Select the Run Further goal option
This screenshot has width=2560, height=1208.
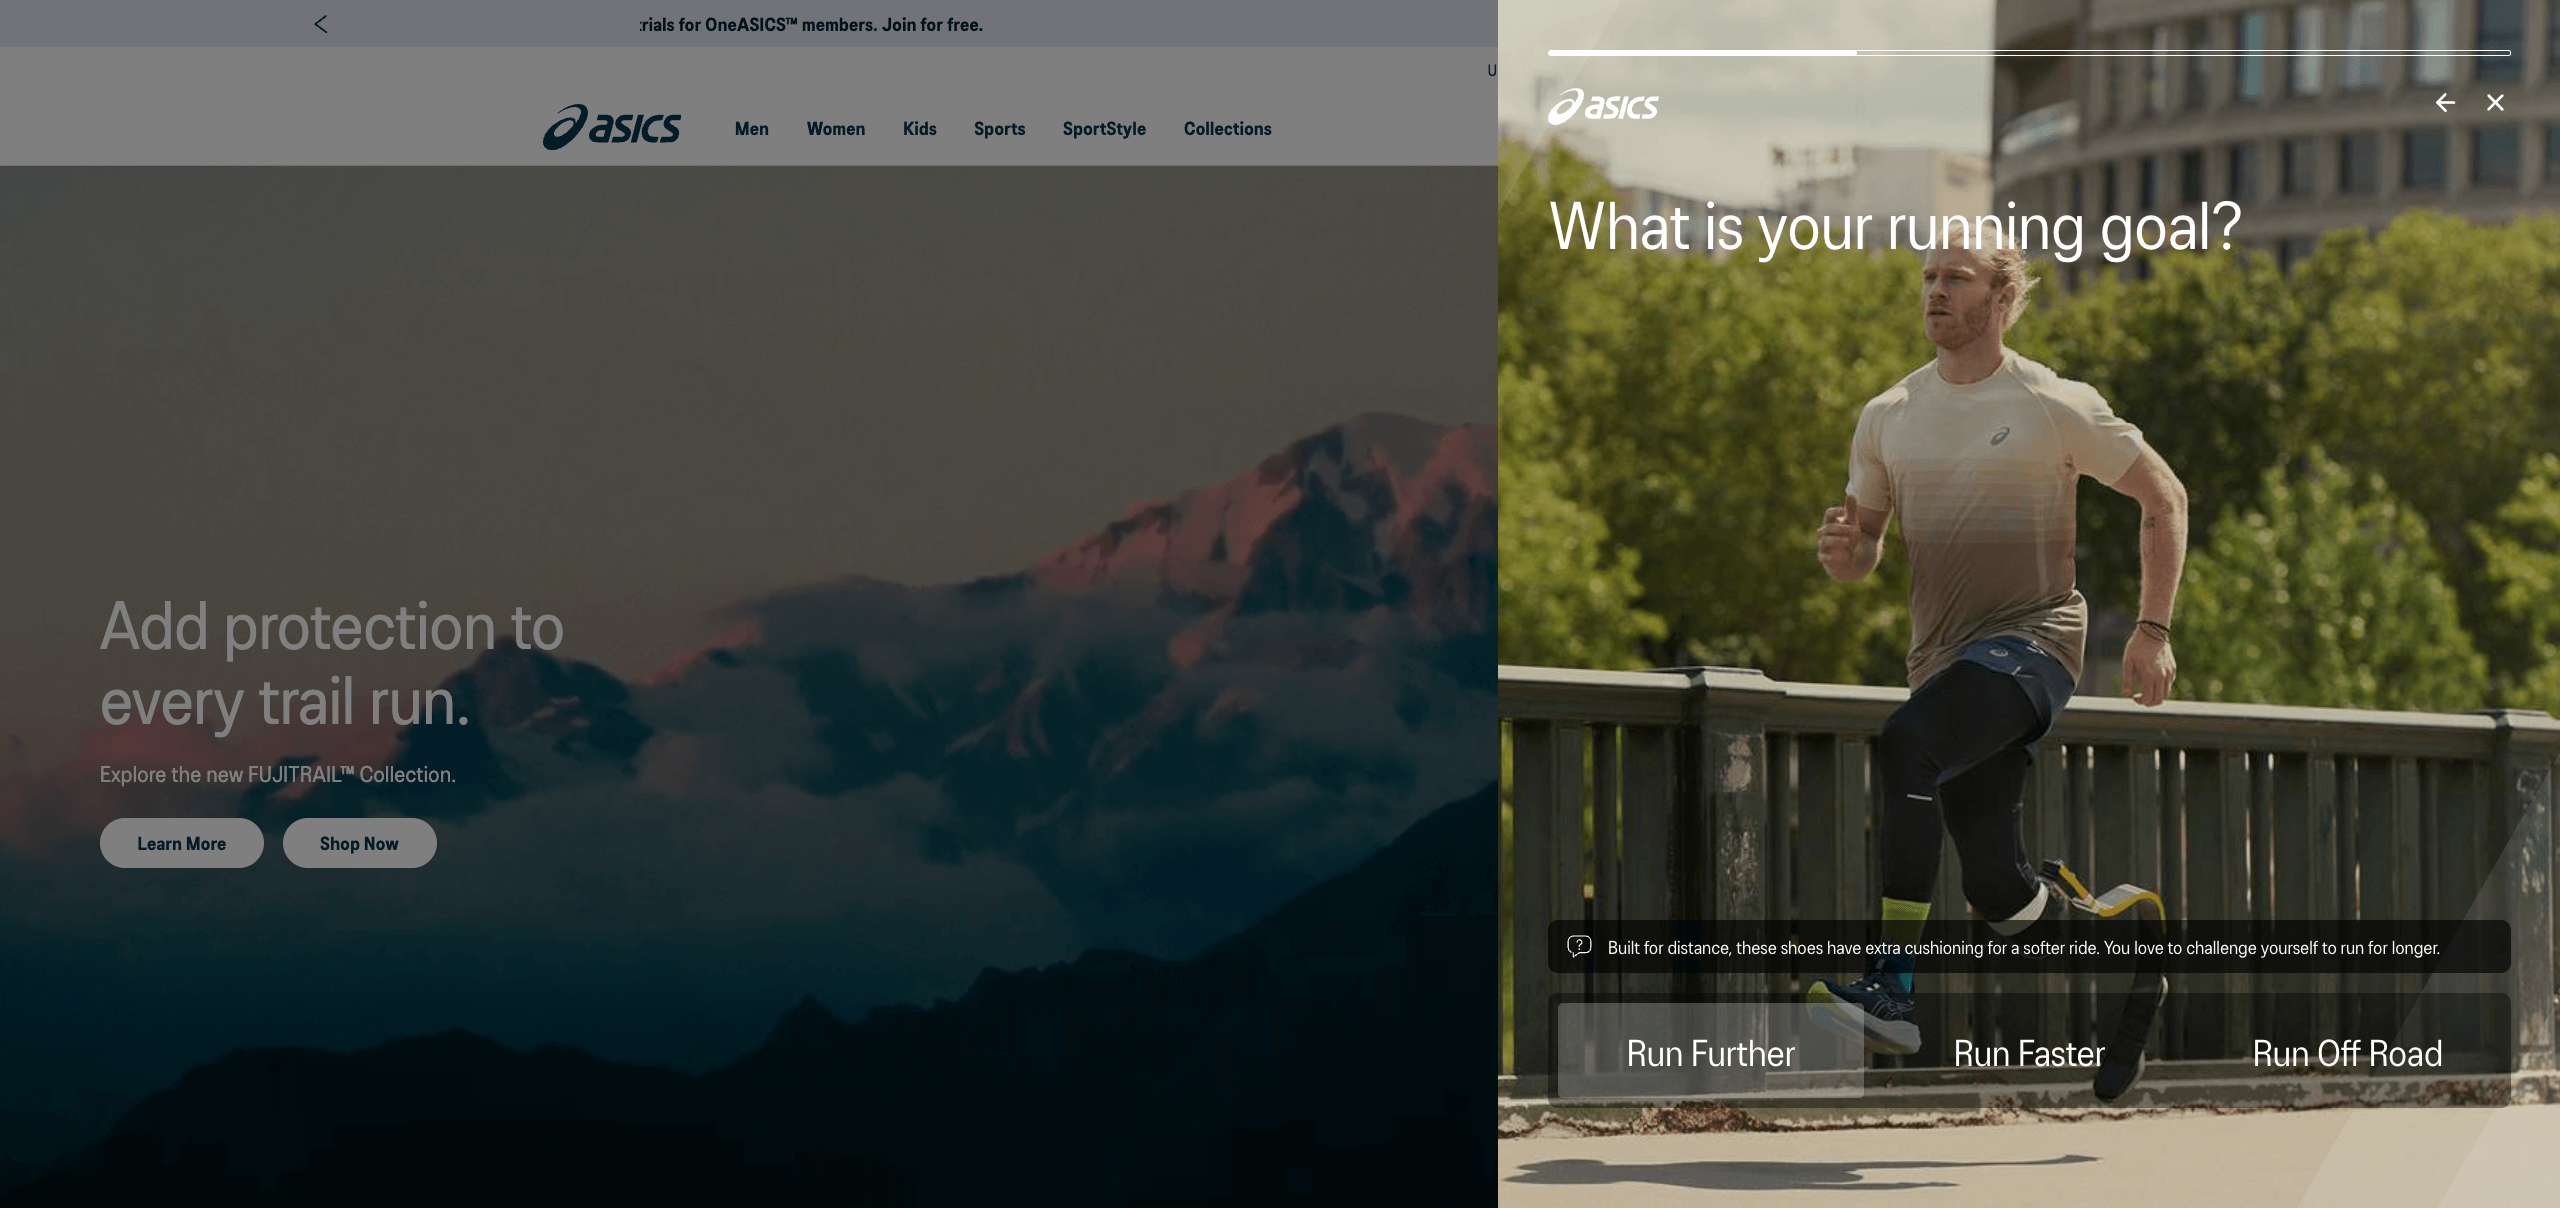[x=1710, y=1053]
